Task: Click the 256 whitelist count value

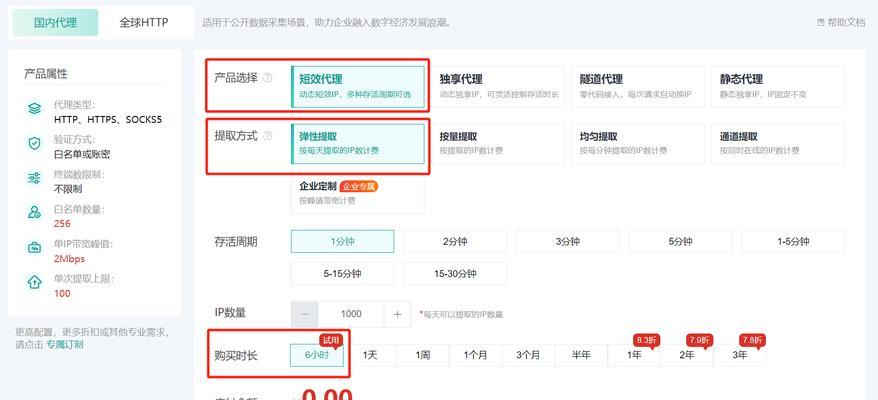Action: (x=62, y=224)
